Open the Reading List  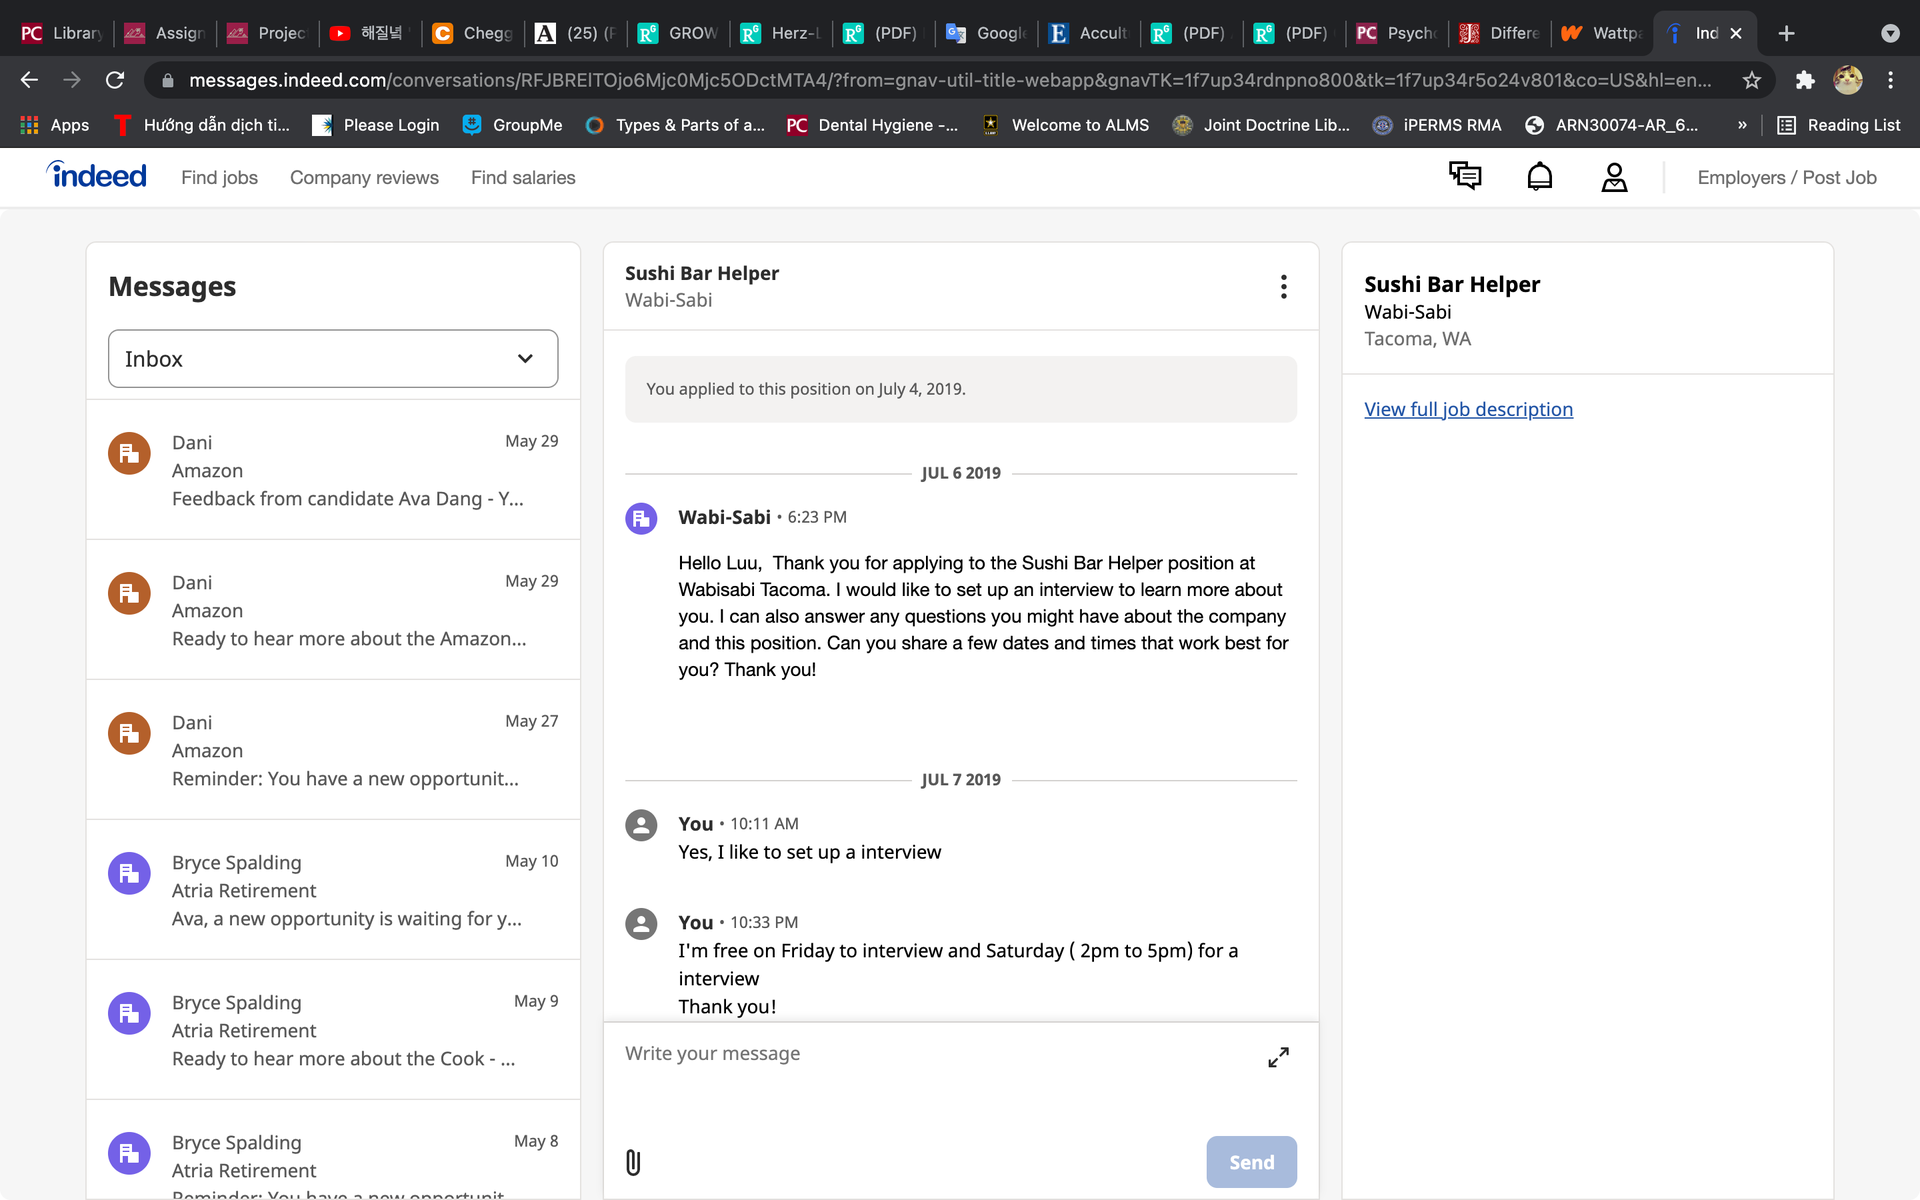click(x=1838, y=125)
